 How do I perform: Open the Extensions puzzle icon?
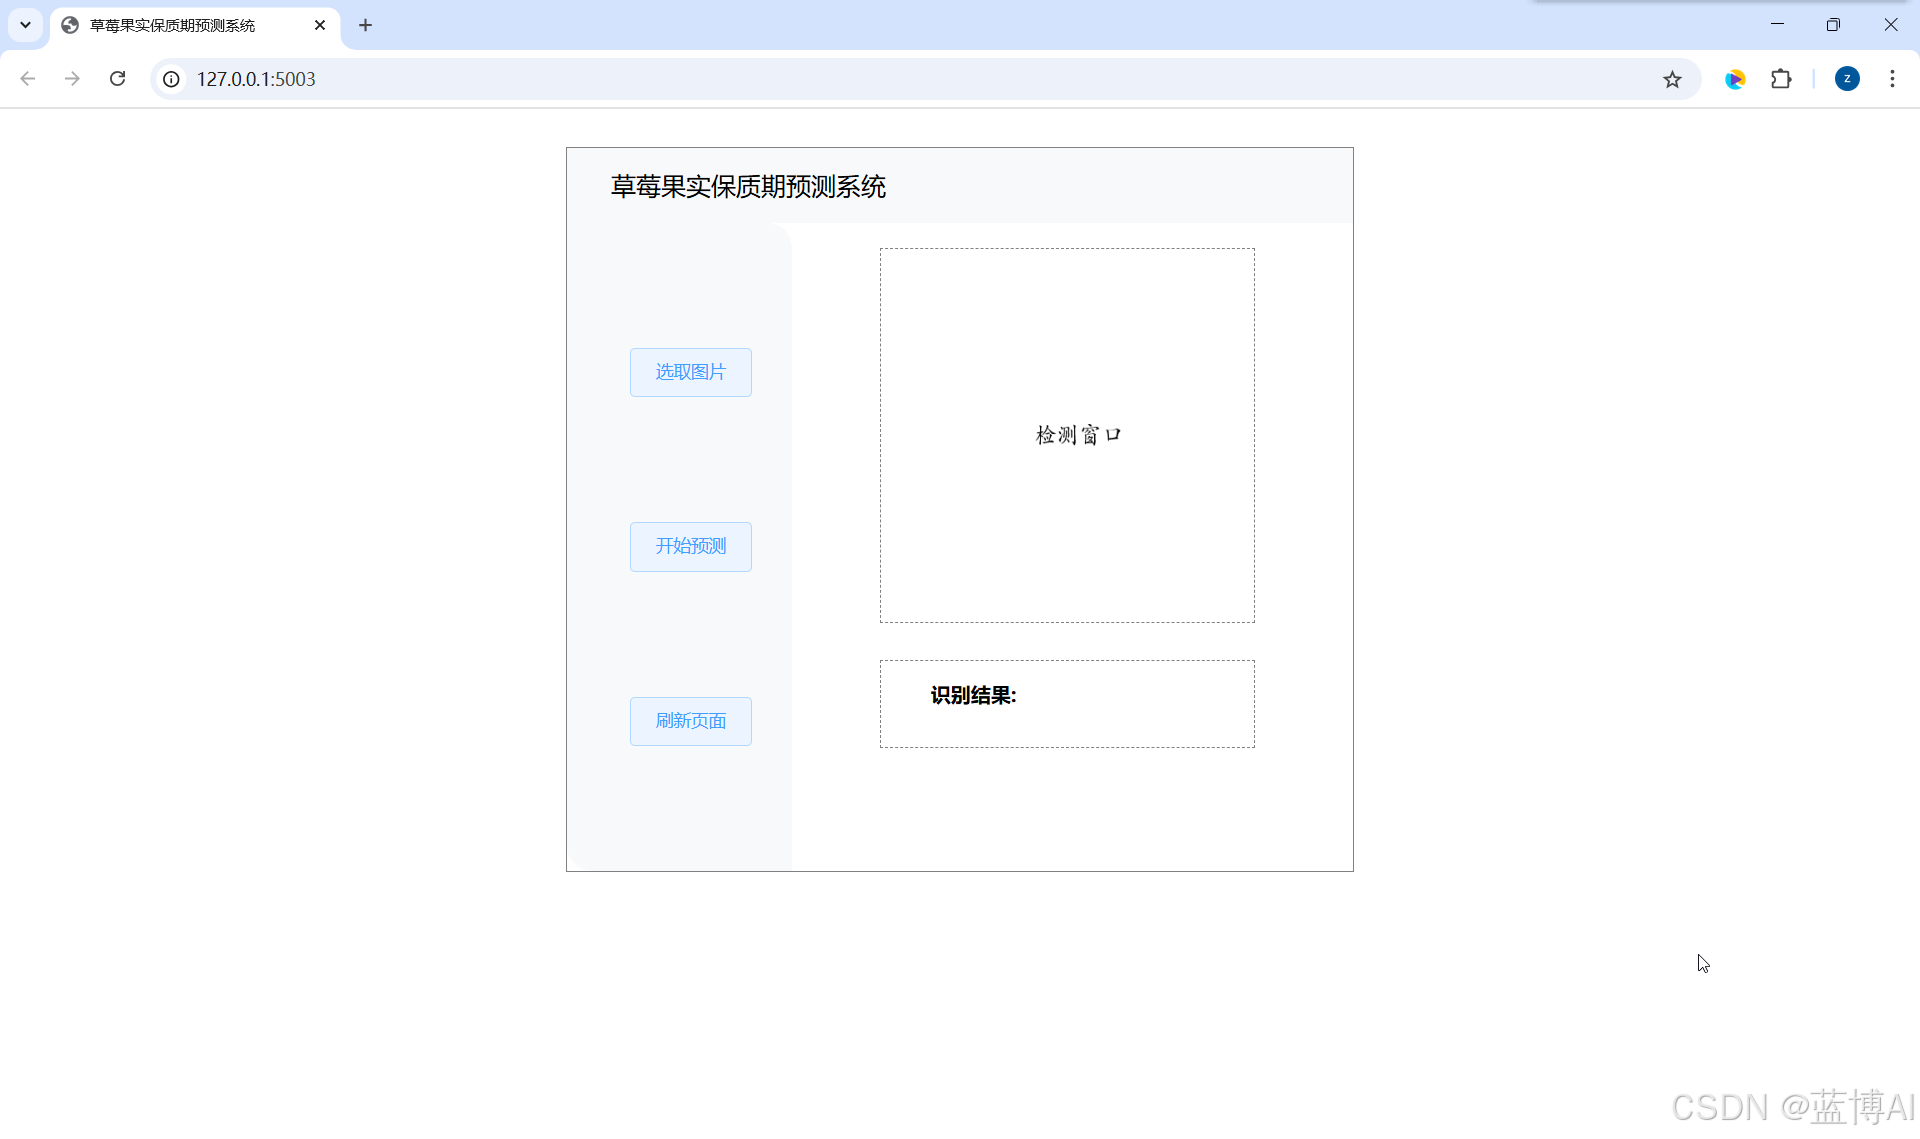1781,79
